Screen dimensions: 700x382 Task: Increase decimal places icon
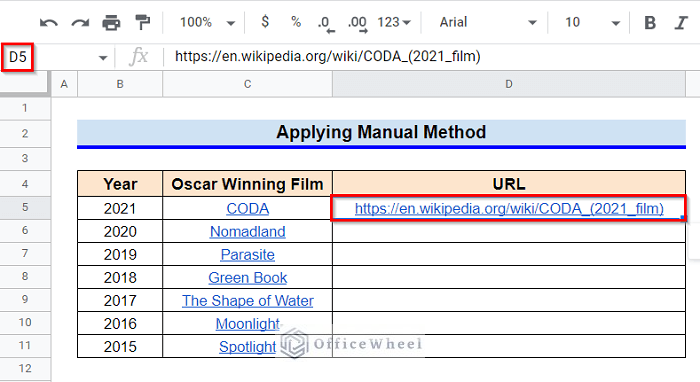pyautogui.click(x=358, y=24)
